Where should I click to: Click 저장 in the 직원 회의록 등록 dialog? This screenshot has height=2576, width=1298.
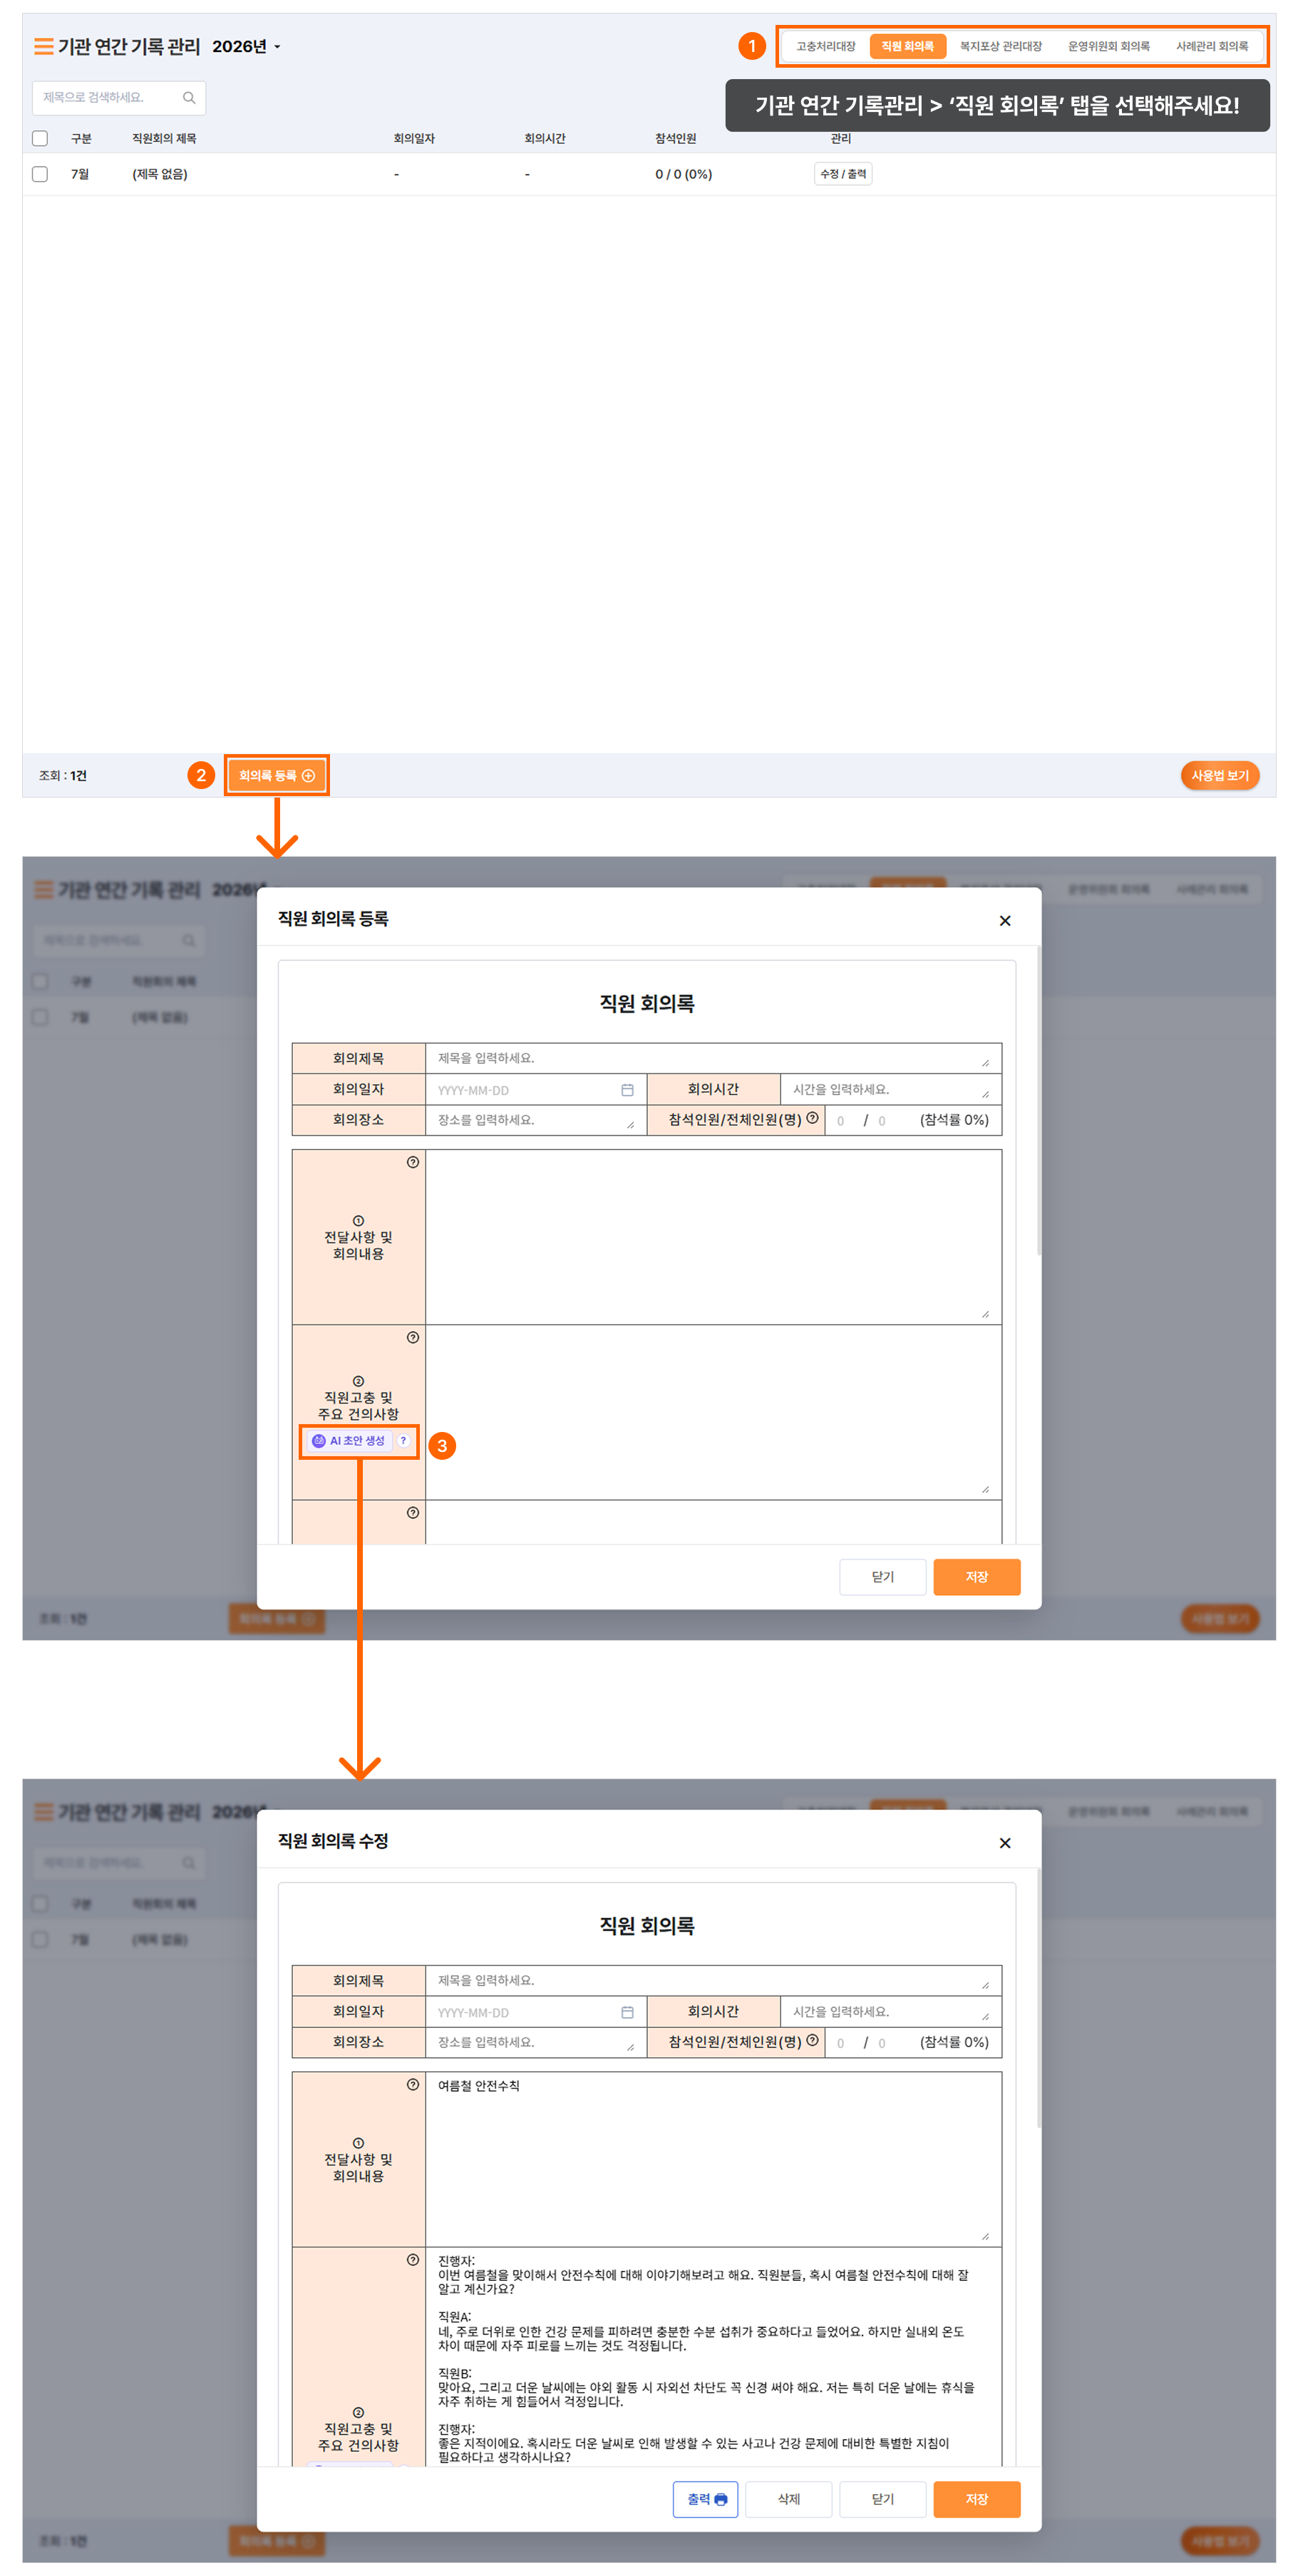click(x=976, y=1577)
